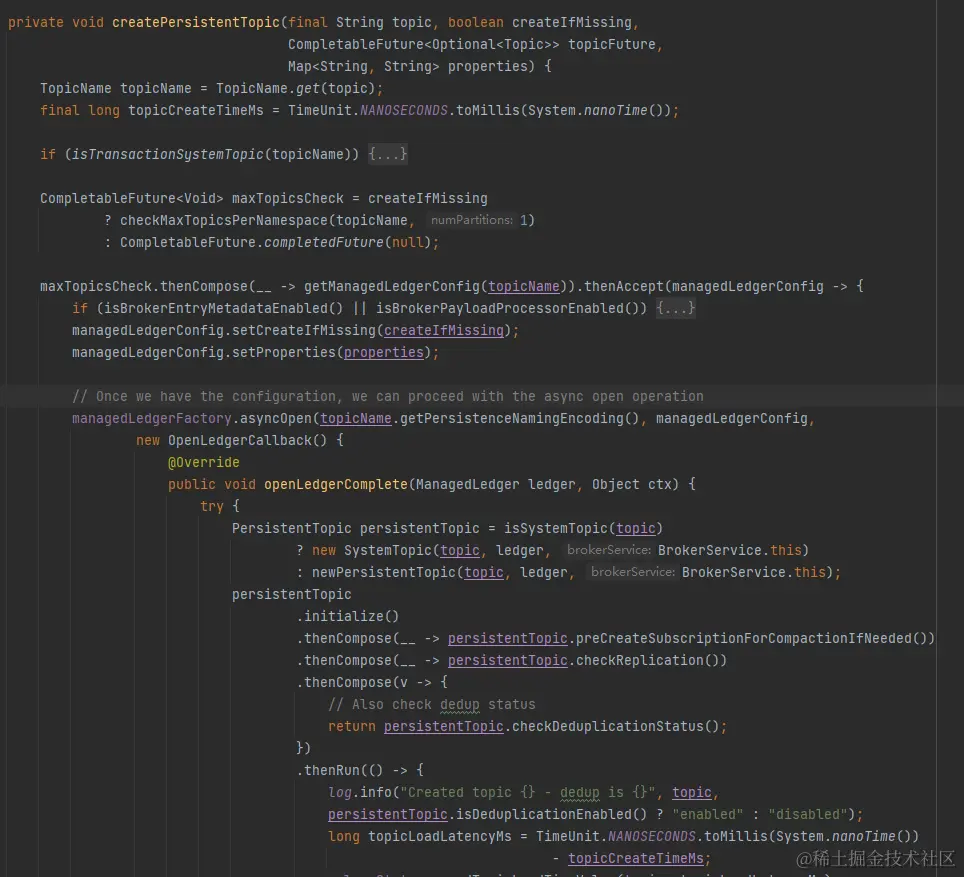Click the asyncOpen method call
This screenshot has height=877, width=964.
(x=276, y=419)
